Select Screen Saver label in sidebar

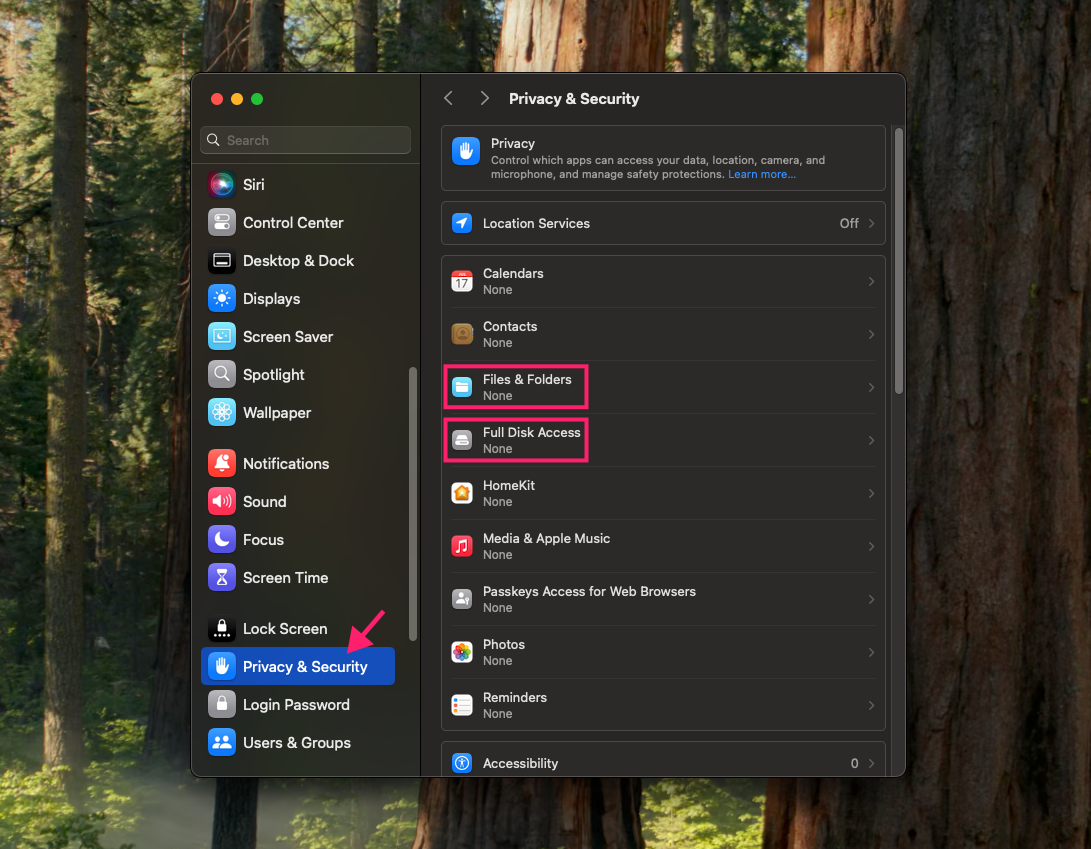coord(288,336)
